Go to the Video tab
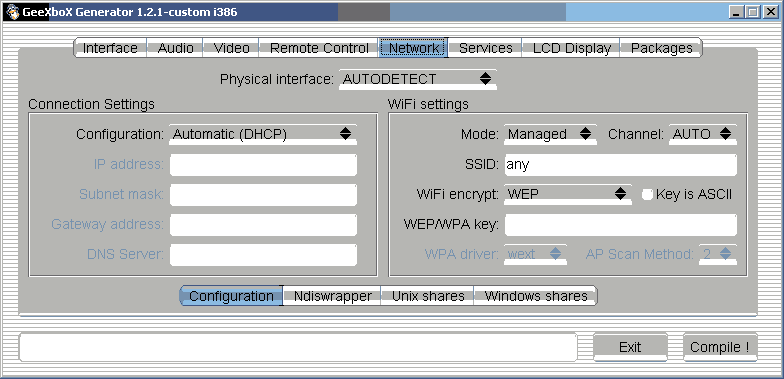 [232, 48]
